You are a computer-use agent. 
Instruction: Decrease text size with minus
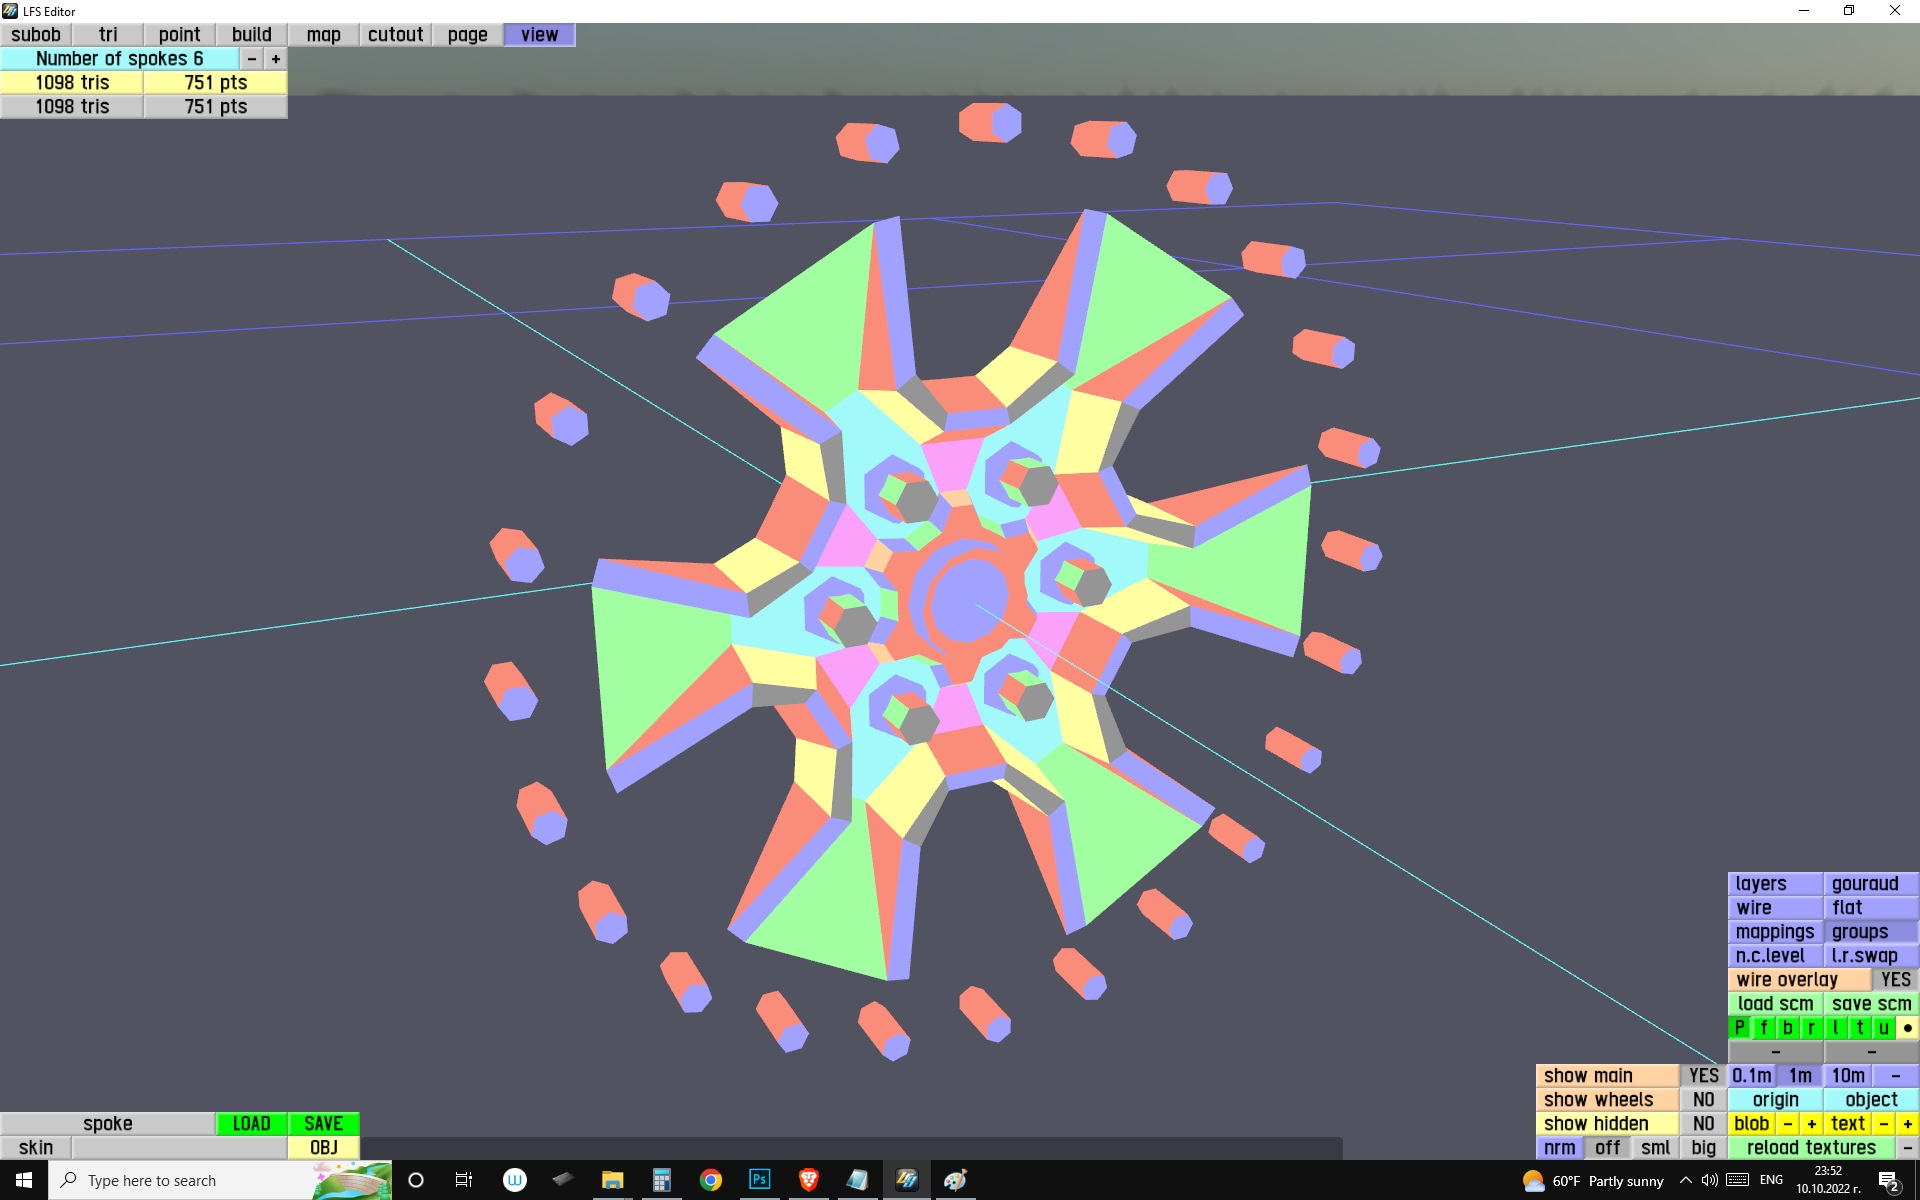coord(1883,1124)
